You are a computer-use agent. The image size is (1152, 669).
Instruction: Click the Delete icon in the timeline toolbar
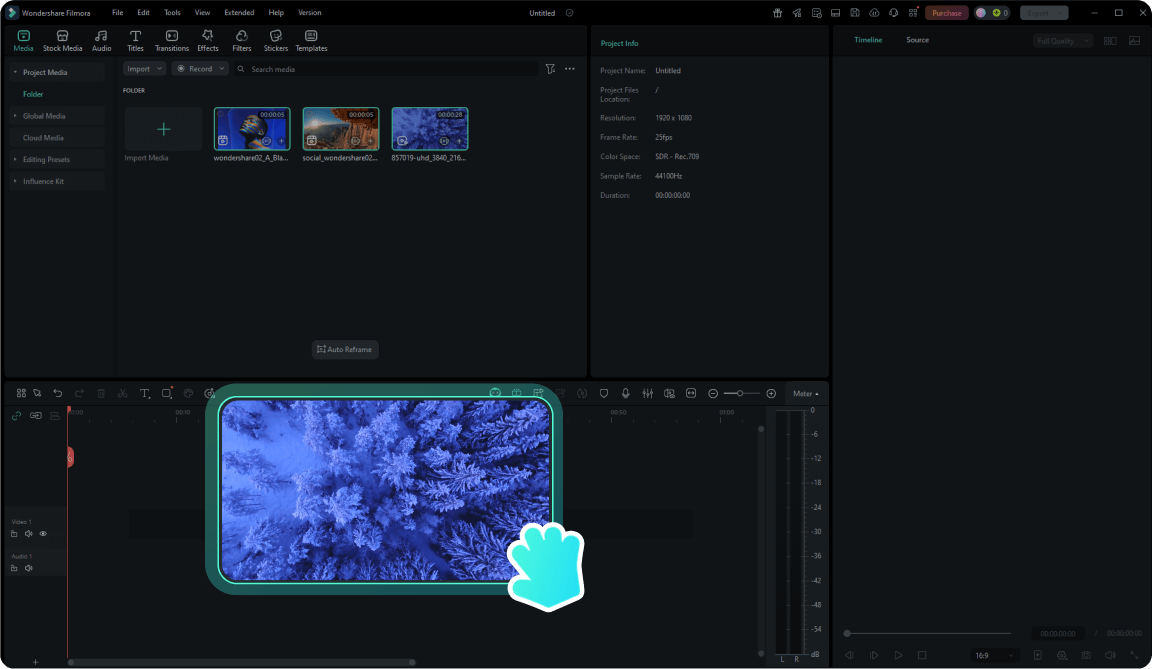[x=101, y=393]
